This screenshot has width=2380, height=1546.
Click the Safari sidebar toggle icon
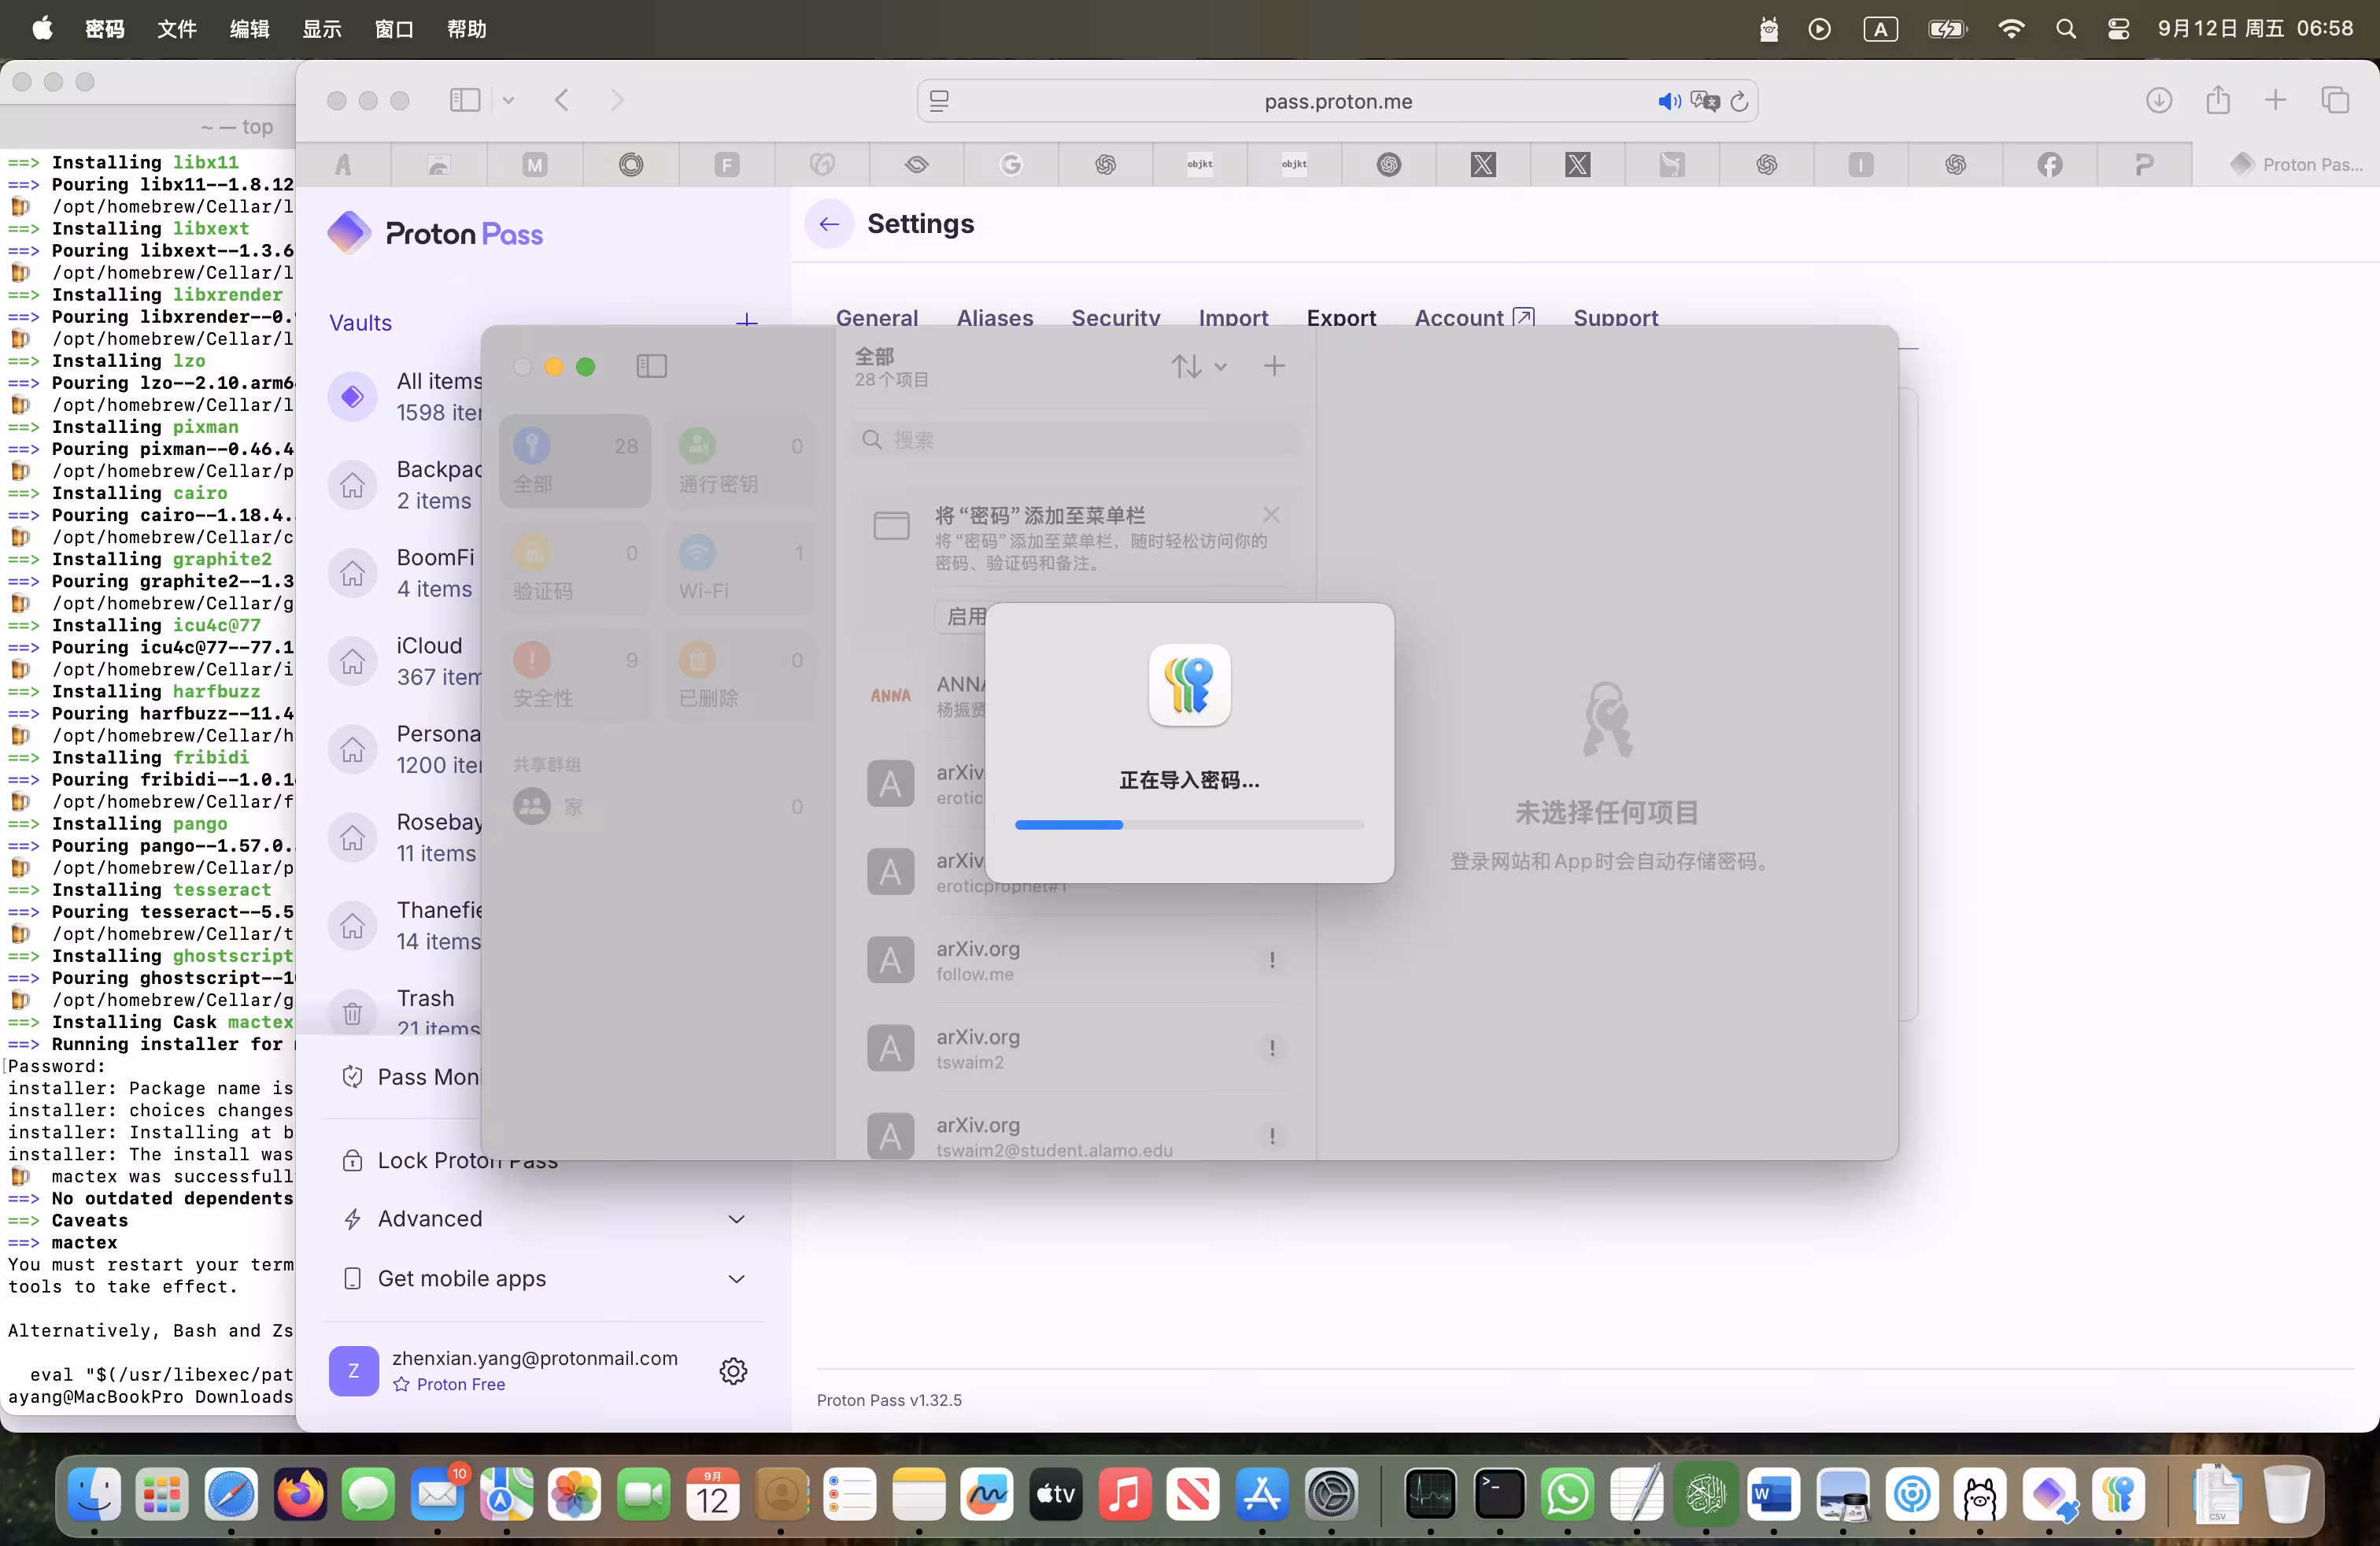465,100
